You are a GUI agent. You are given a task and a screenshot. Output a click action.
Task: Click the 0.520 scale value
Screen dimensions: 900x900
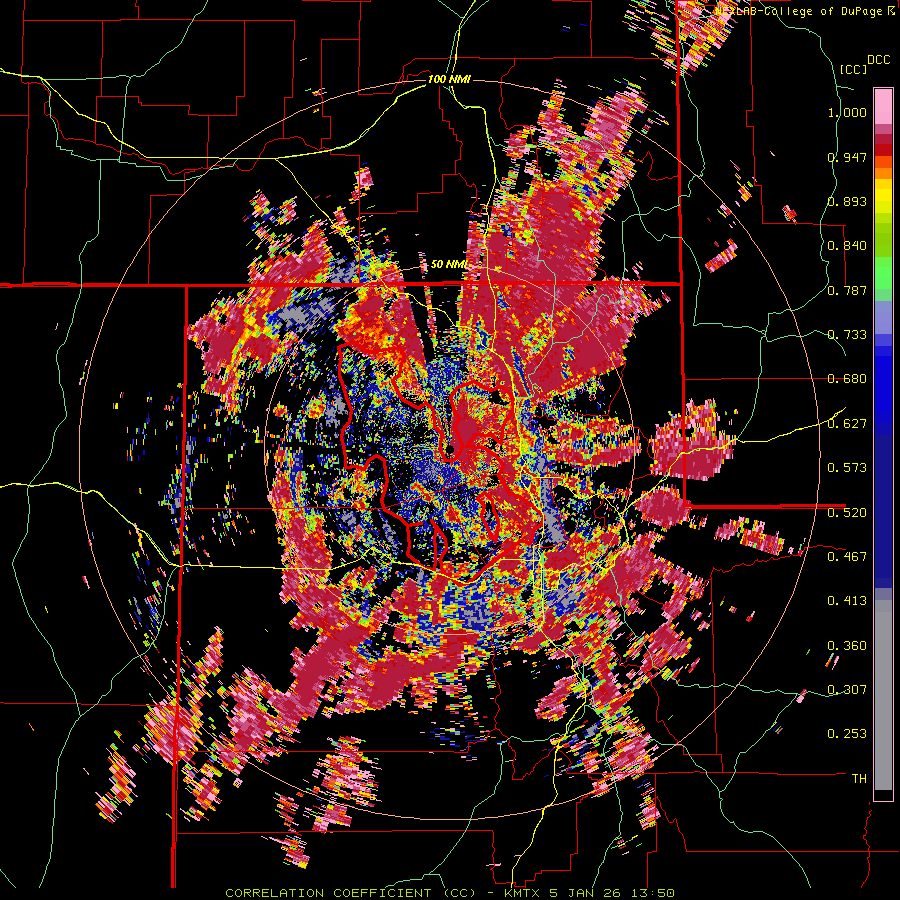847,512
